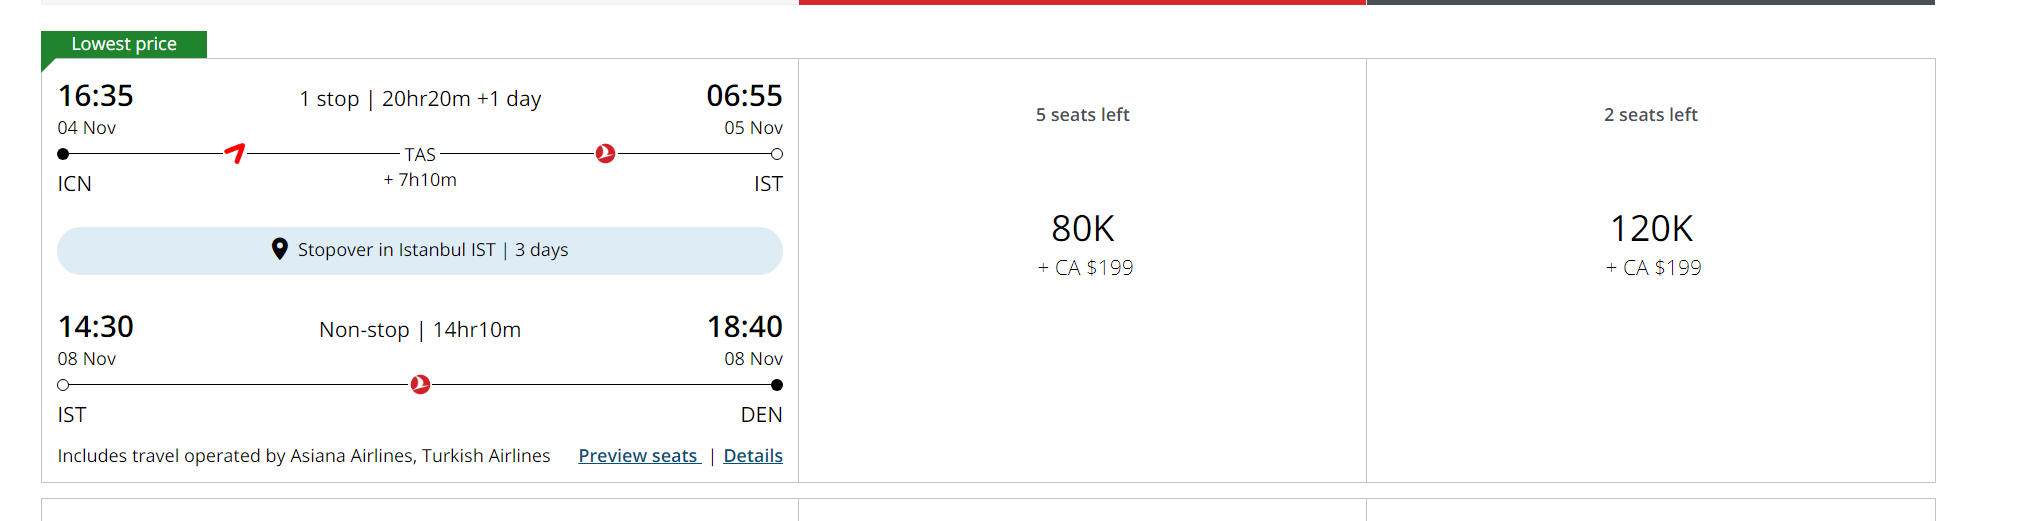Click the location pin icon in the stopover banner
Screen dimensions: 2020x521
coord(280,249)
